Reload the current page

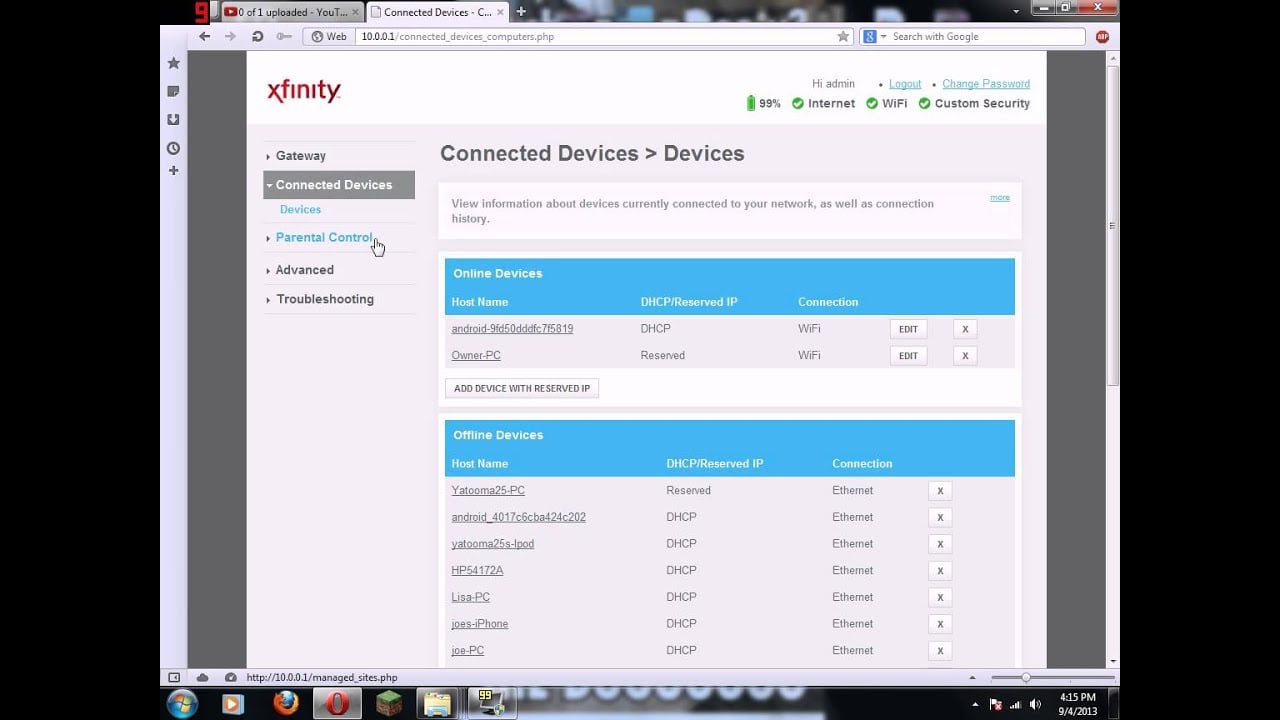point(258,36)
